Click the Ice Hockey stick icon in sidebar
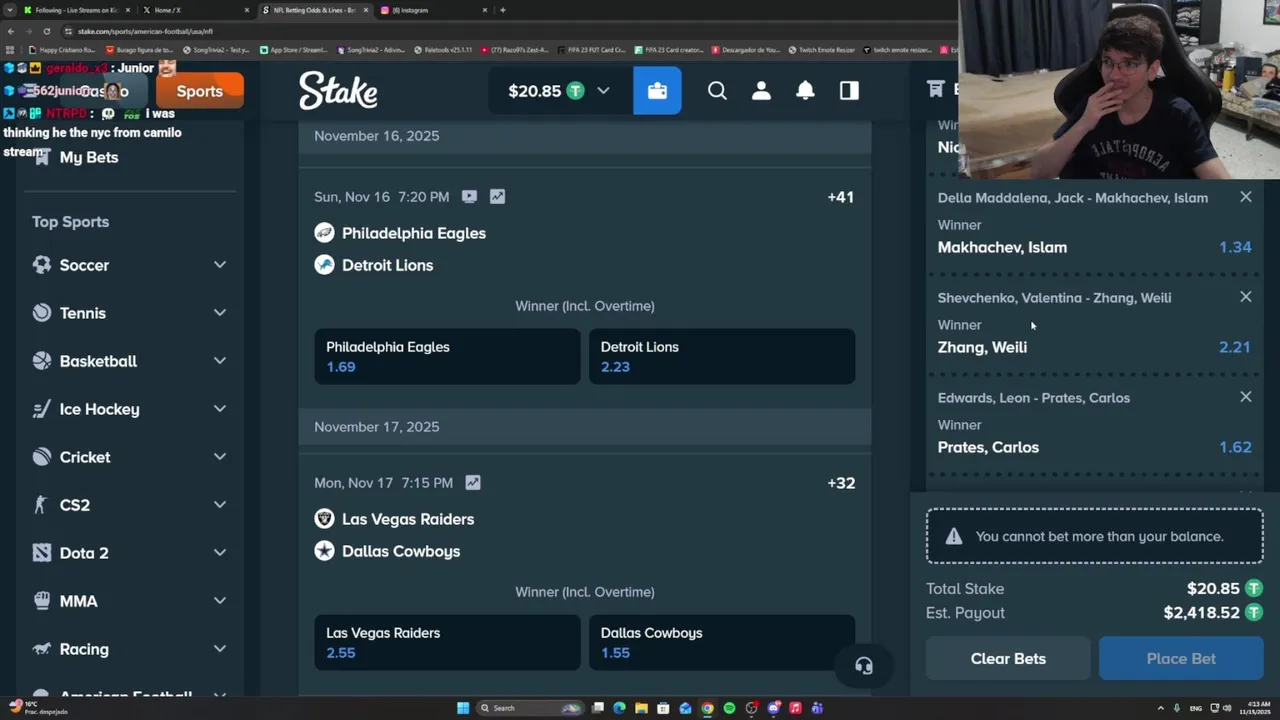This screenshot has width=1280, height=720. pyautogui.click(x=41, y=409)
